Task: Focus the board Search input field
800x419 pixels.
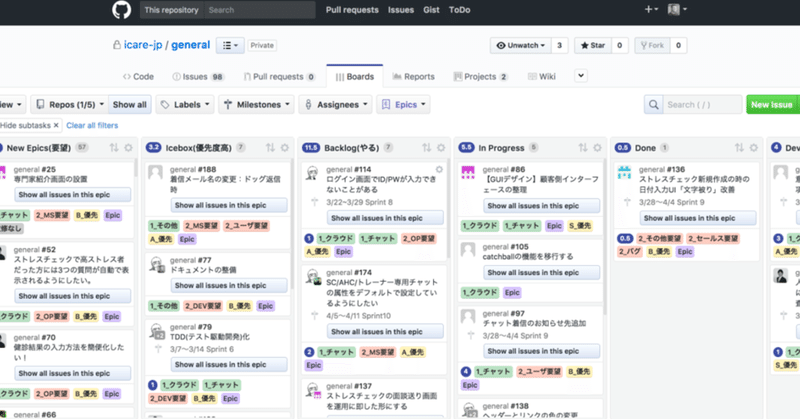Action: (x=703, y=105)
